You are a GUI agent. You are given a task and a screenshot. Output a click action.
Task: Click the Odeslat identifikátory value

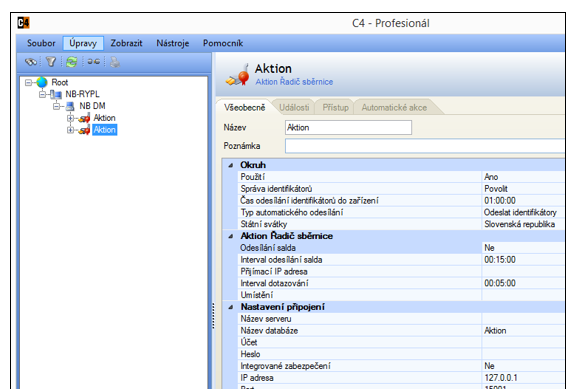coord(520,212)
